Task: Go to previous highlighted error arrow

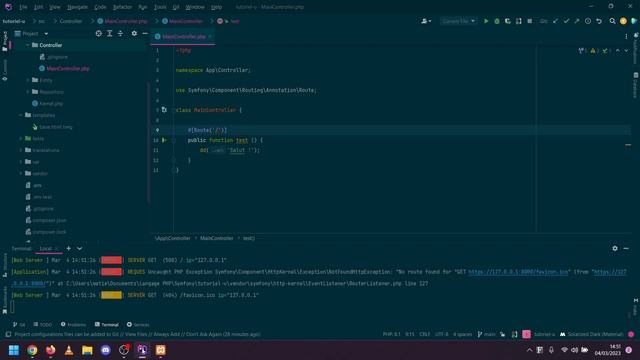Action: tap(618, 51)
